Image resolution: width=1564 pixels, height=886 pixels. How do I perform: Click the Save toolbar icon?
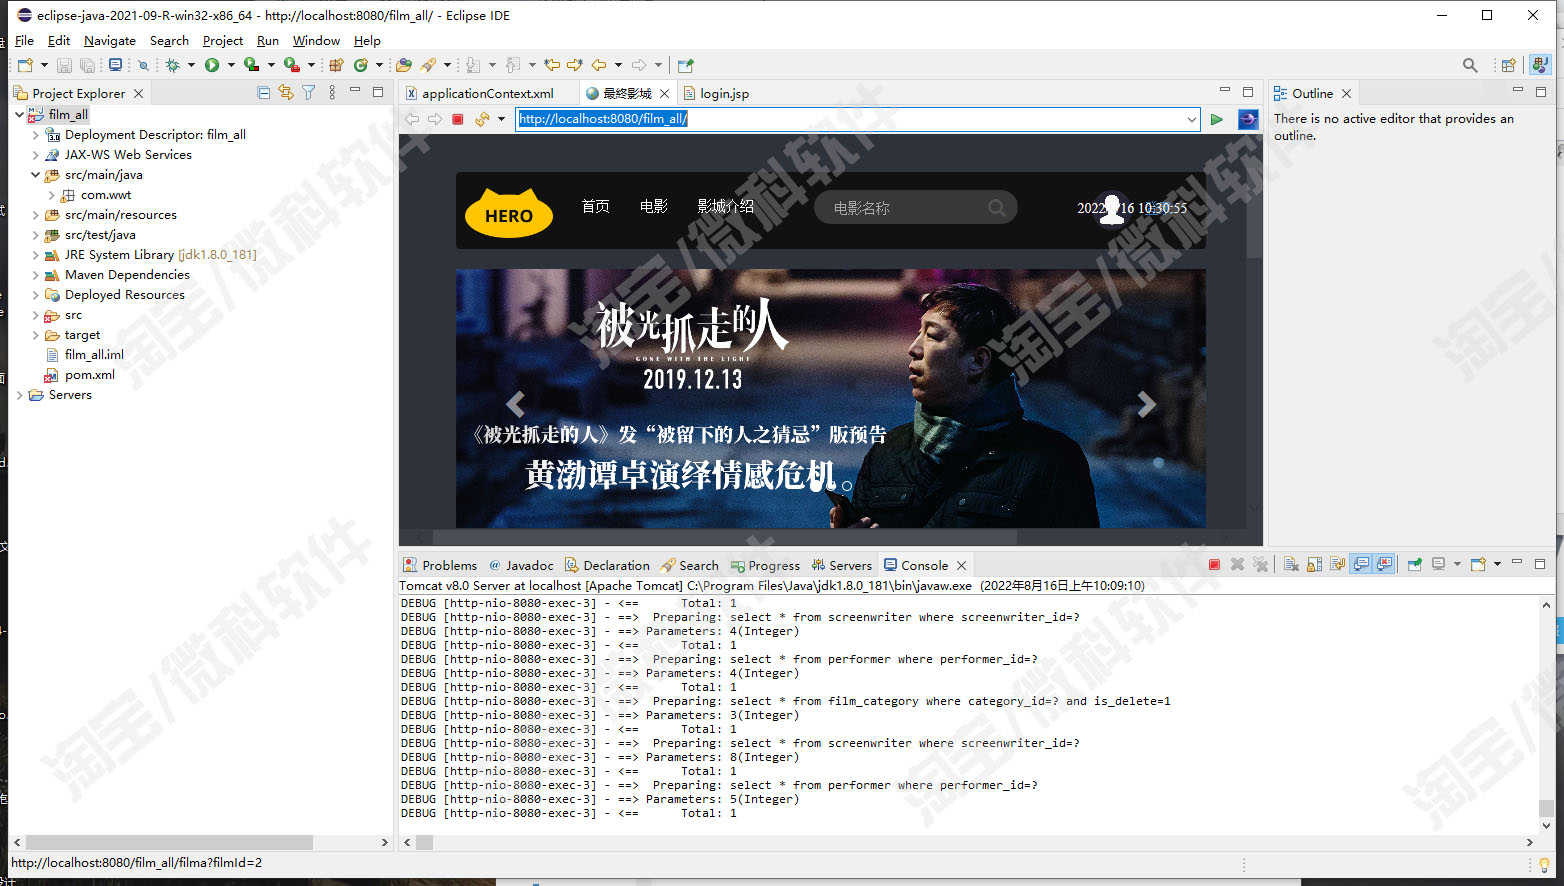64,65
